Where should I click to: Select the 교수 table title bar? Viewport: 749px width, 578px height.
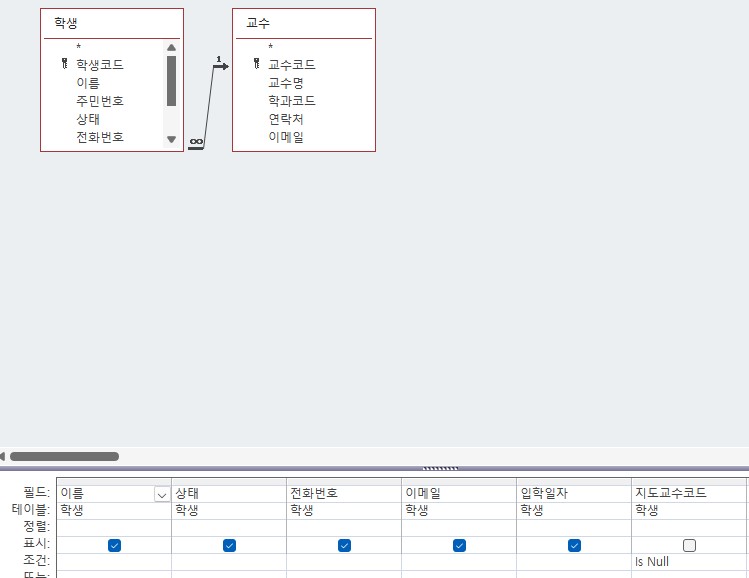coord(304,23)
